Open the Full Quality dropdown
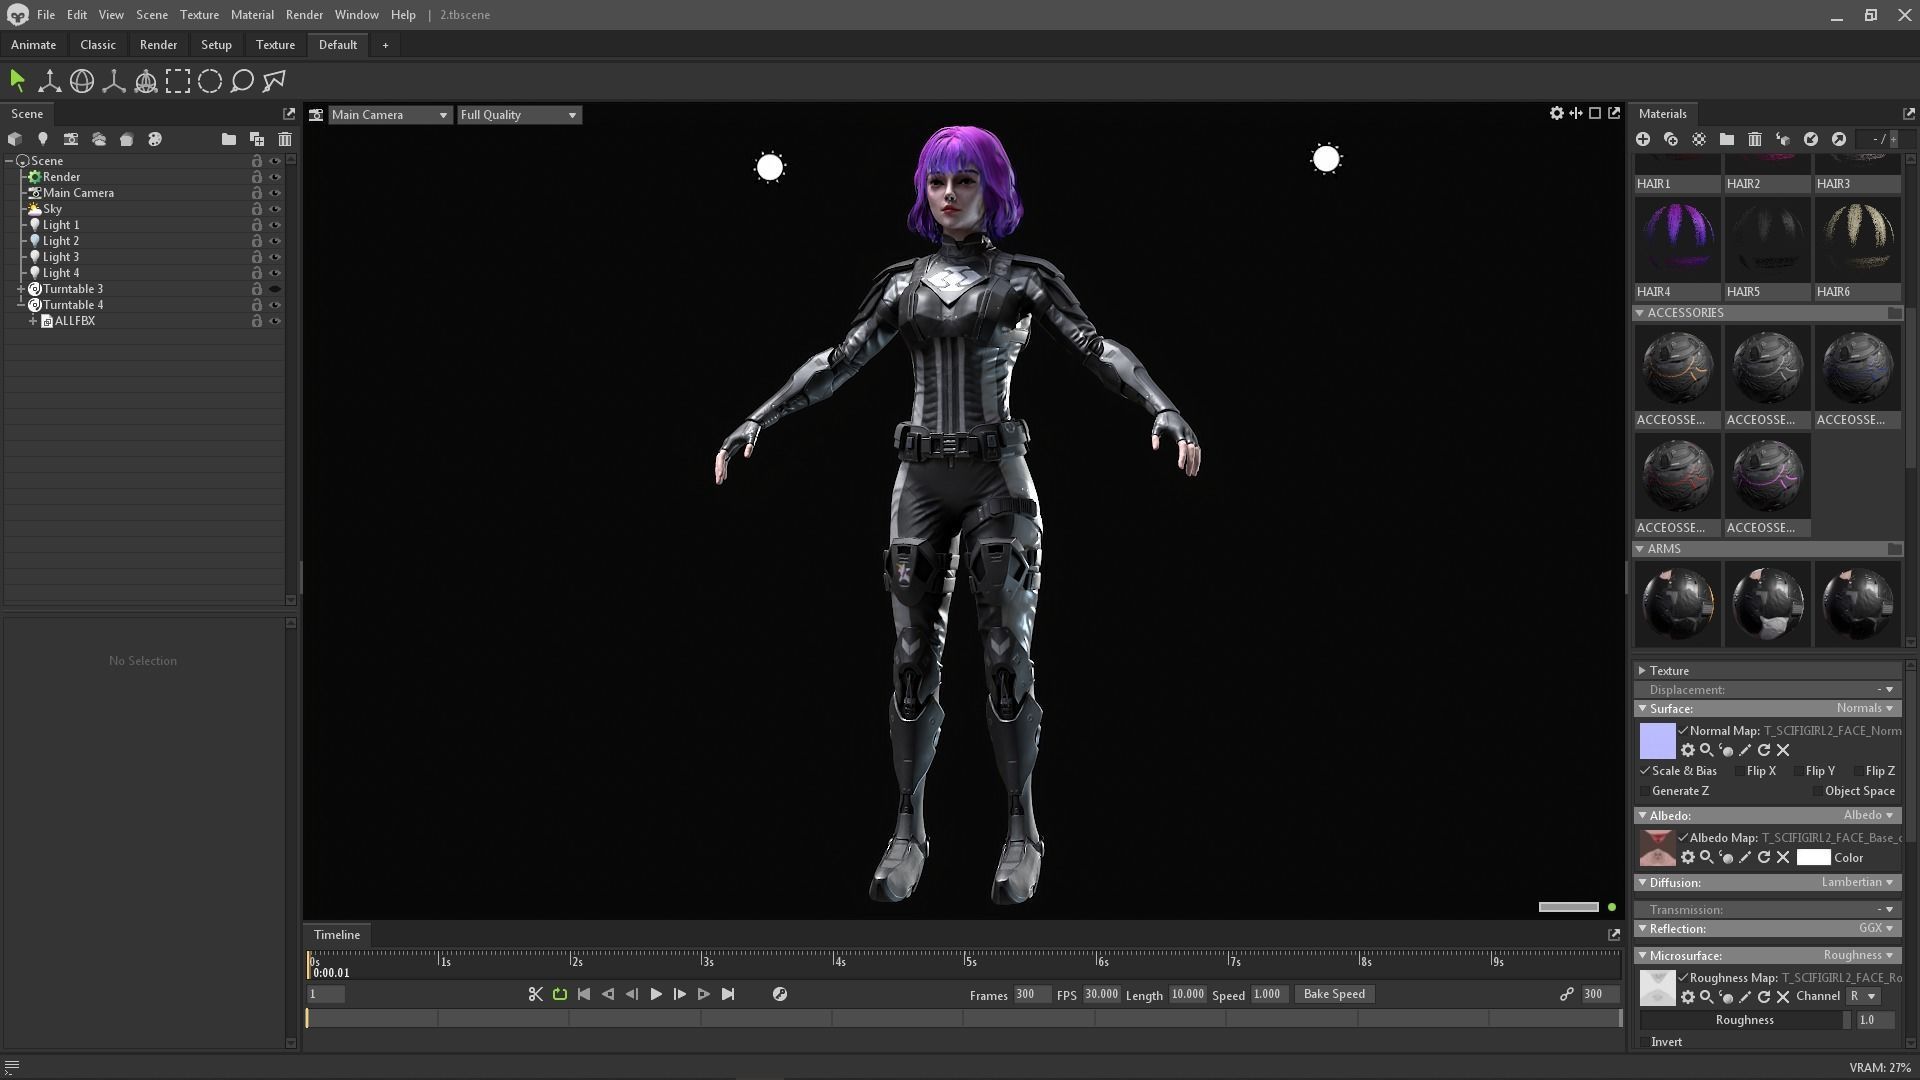 point(519,115)
